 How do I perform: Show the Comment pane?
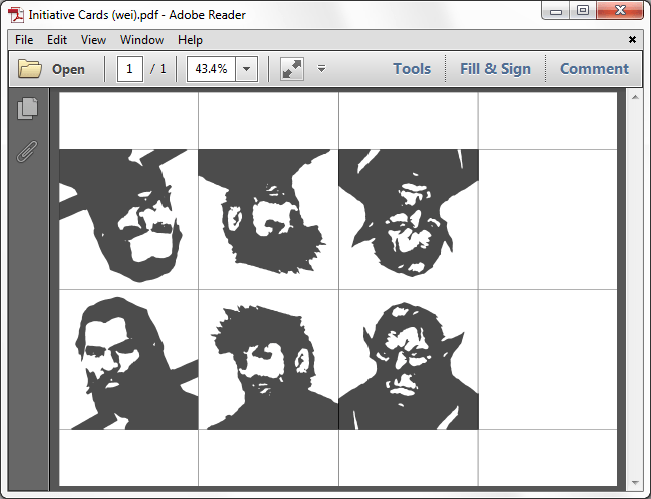click(x=594, y=69)
